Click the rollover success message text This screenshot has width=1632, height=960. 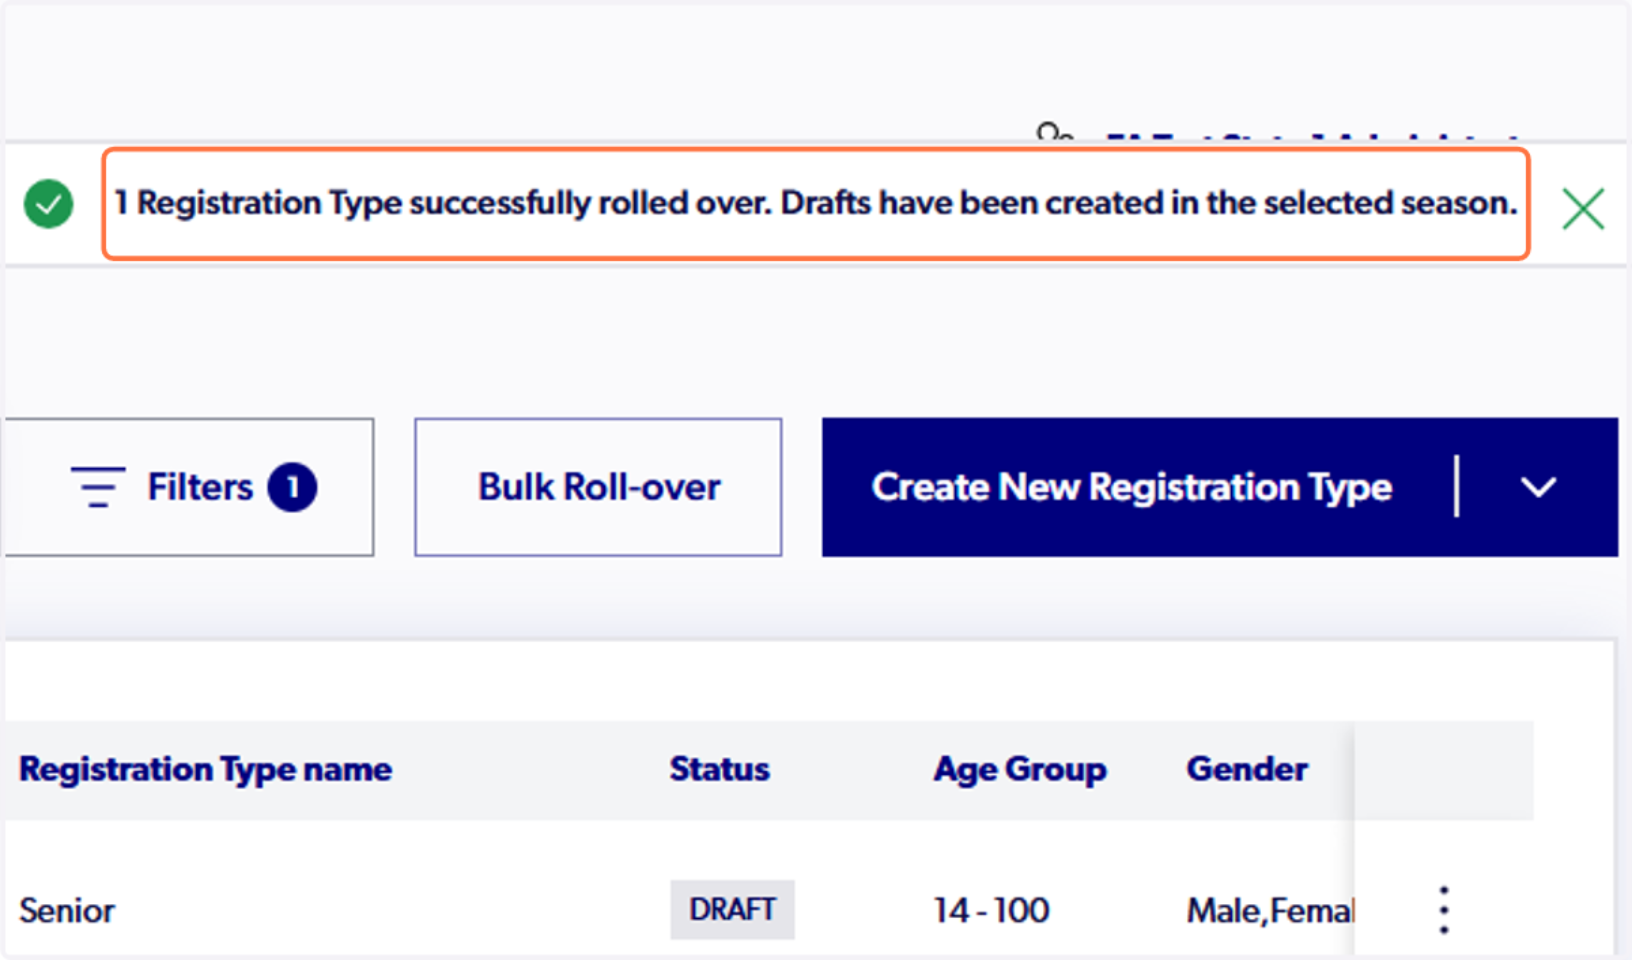(x=816, y=203)
